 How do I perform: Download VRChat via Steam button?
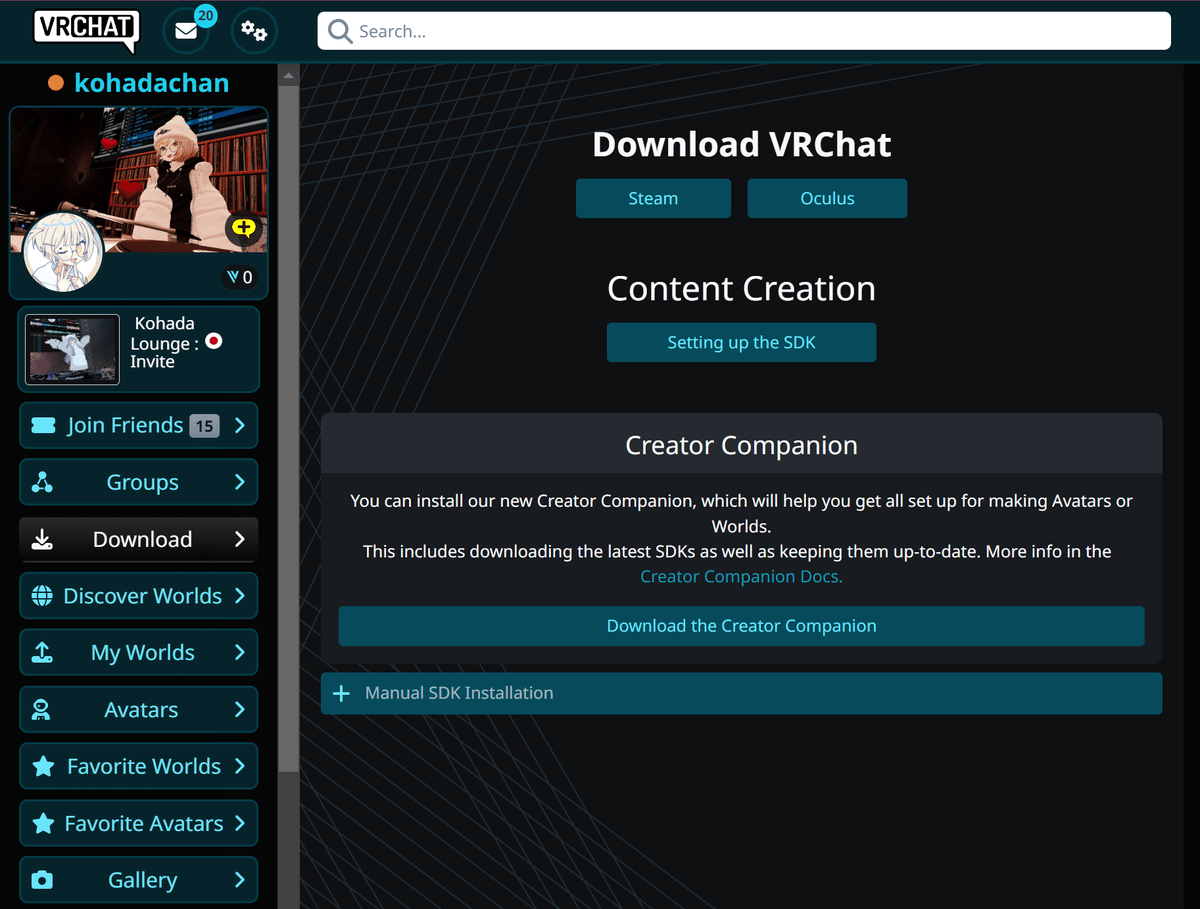pyautogui.click(x=653, y=198)
